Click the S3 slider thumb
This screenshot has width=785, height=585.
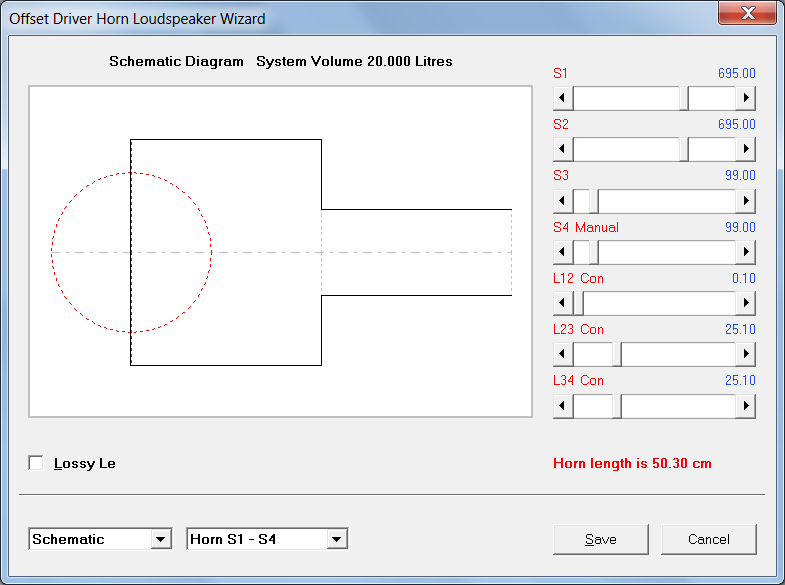[x=594, y=201]
